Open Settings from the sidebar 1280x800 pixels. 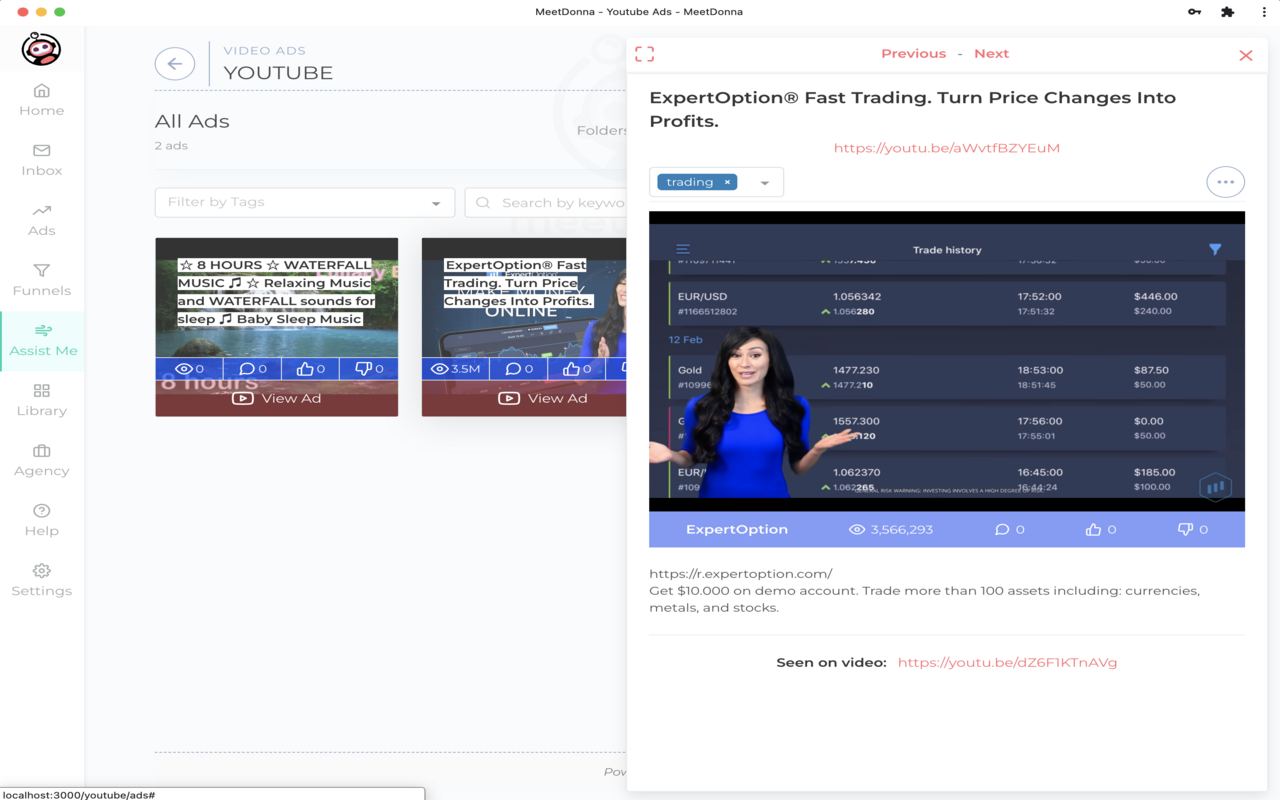(41, 580)
